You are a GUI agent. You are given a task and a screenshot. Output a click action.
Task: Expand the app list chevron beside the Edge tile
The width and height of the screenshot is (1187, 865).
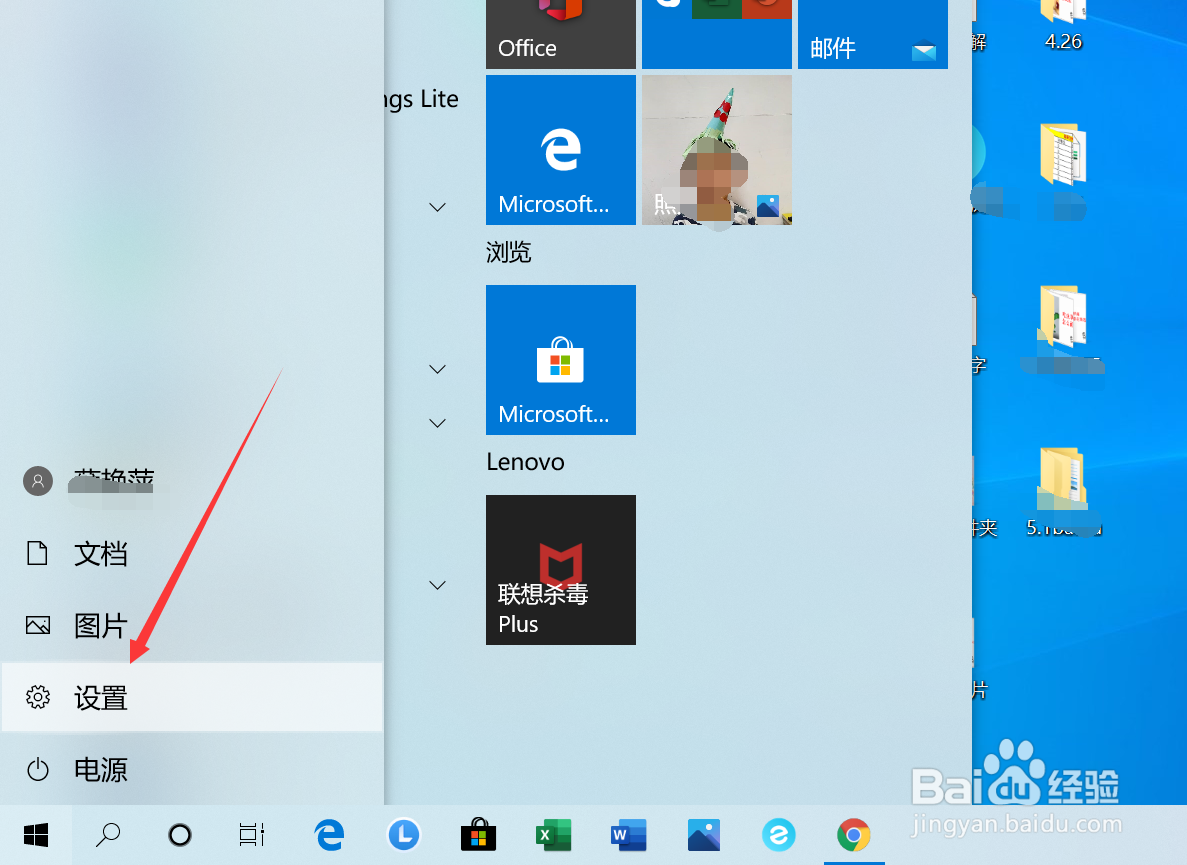tap(438, 207)
